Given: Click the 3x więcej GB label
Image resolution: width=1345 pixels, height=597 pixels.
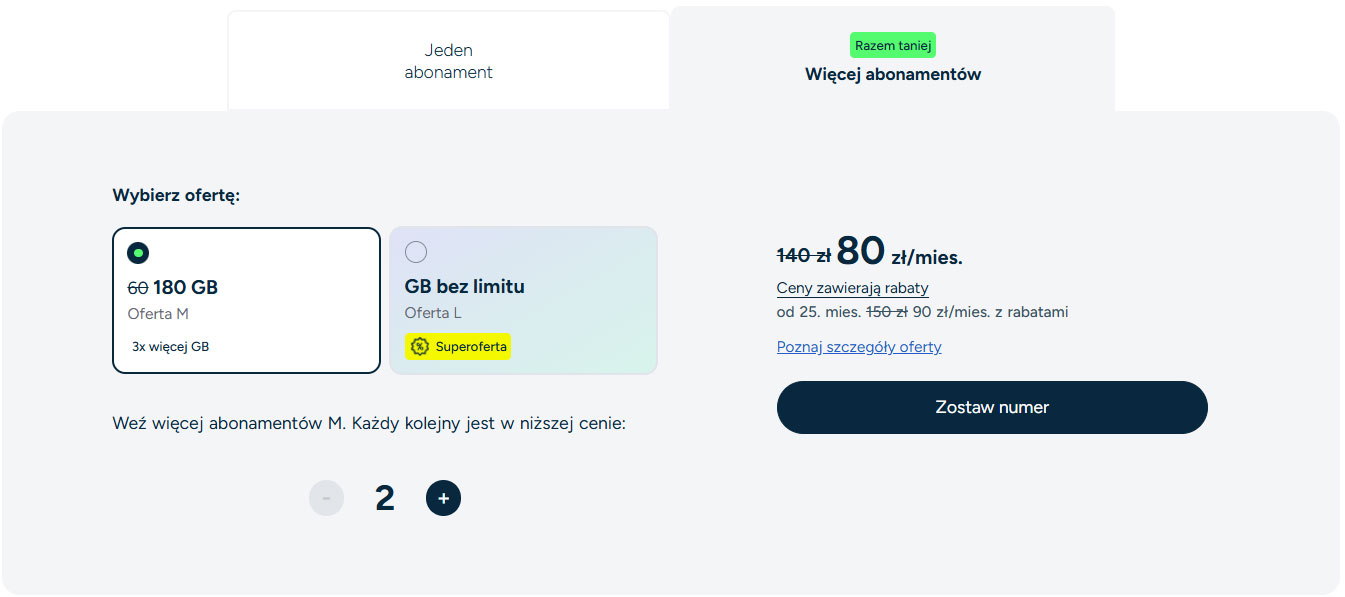Looking at the screenshot, I should pos(170,347).
